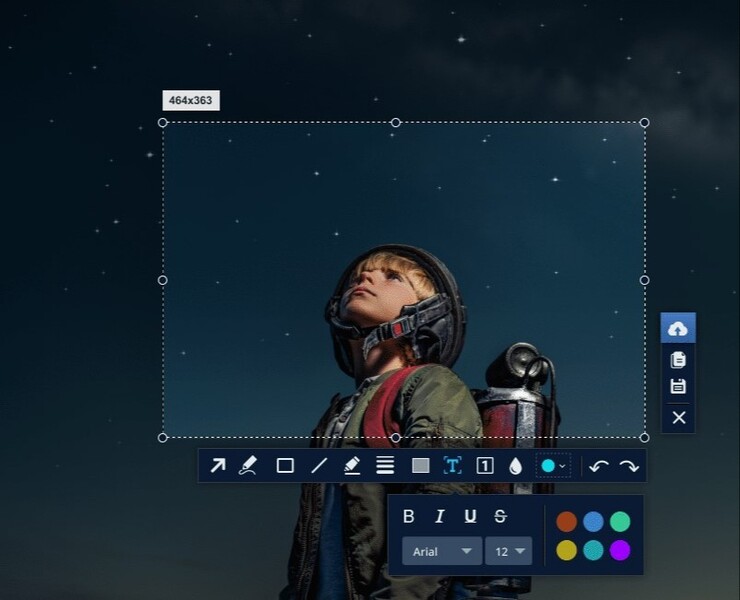Expand the cyan color picker dropdown
This screenshot has height=600, width=740.
point(554,466)
